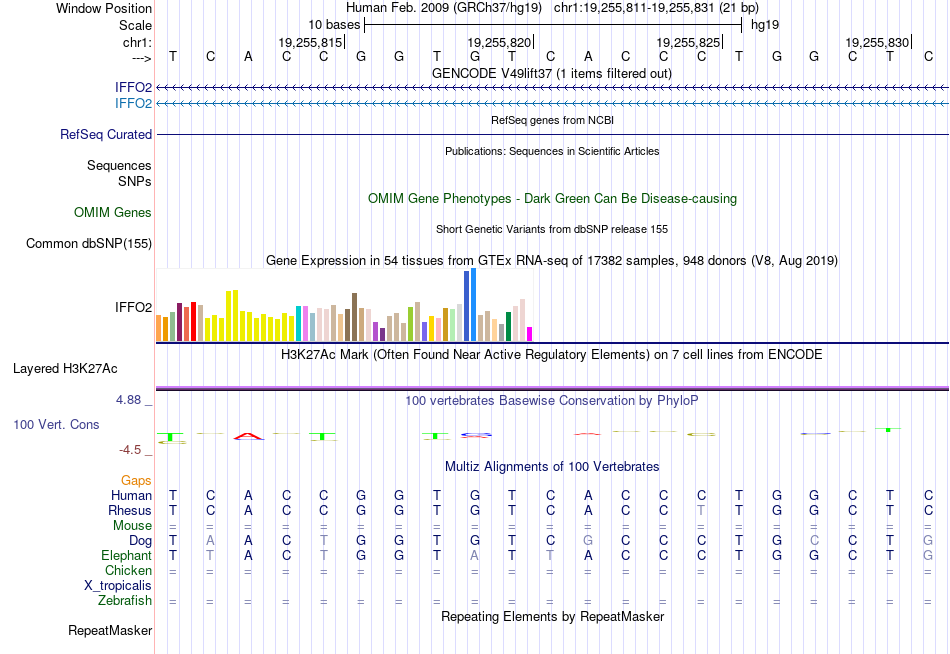950x654 pixels.
Task: Click the RefSeq Curated gene intron line
Action: coord(552,135)
